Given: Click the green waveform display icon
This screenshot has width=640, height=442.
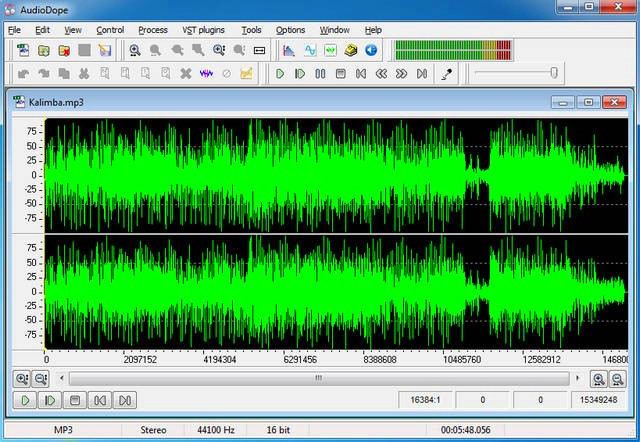Looking at the screenshot, I should click(330, 50).
